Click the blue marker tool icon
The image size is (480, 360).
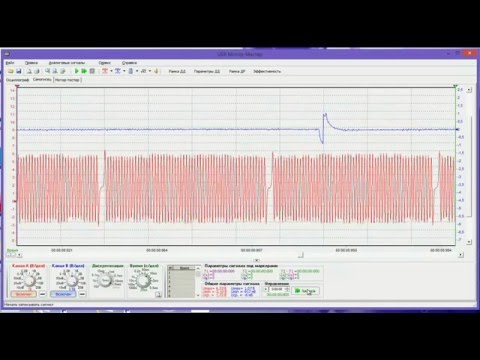click(x=118, y=71)
